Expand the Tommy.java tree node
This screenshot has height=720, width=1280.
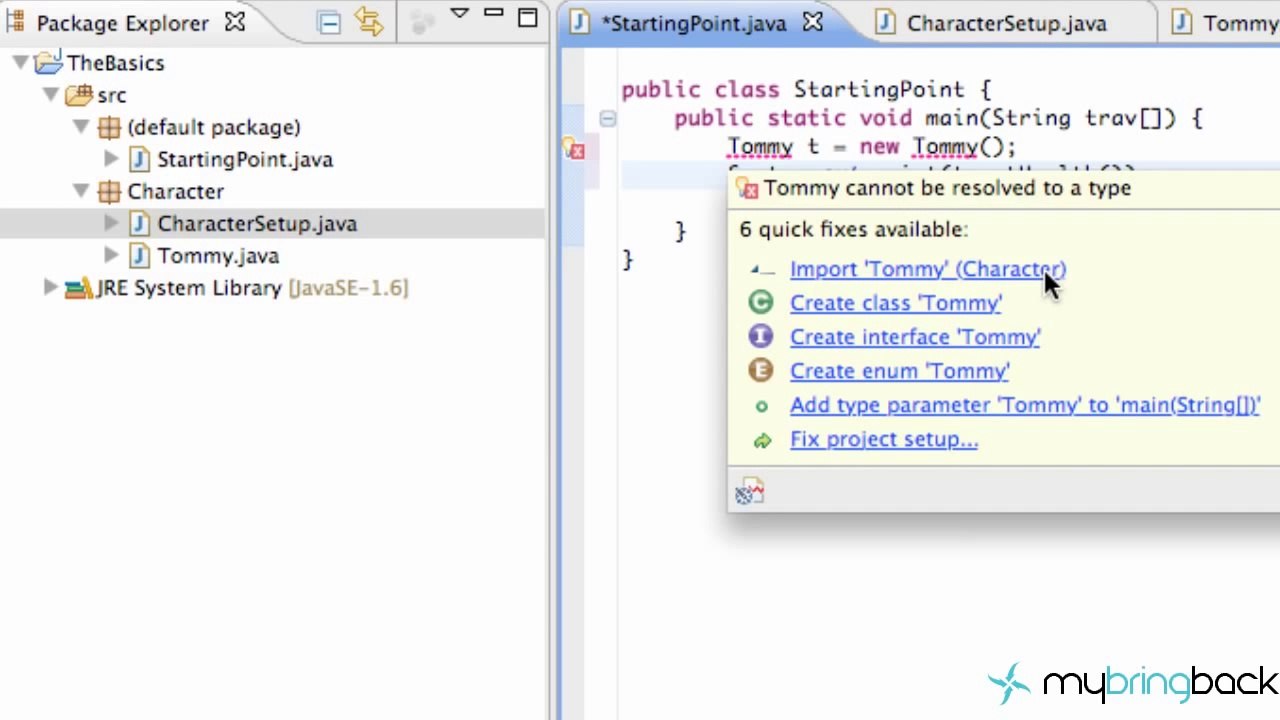tap(111, 255)
